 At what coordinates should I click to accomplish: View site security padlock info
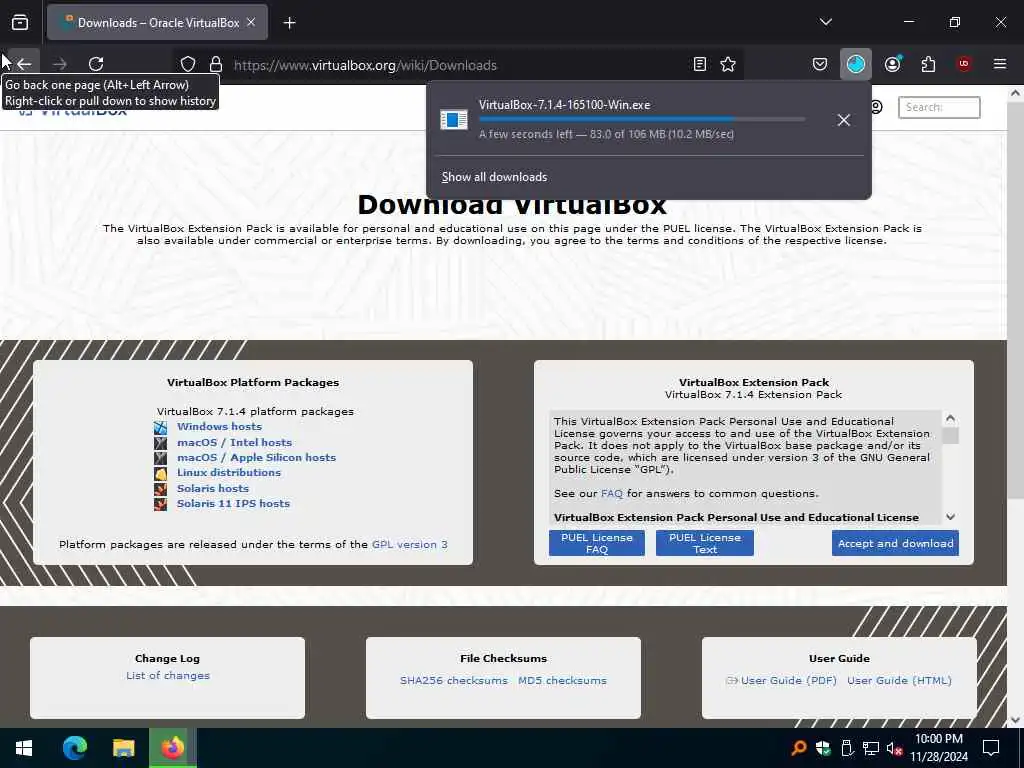click(x=216, y=64)
